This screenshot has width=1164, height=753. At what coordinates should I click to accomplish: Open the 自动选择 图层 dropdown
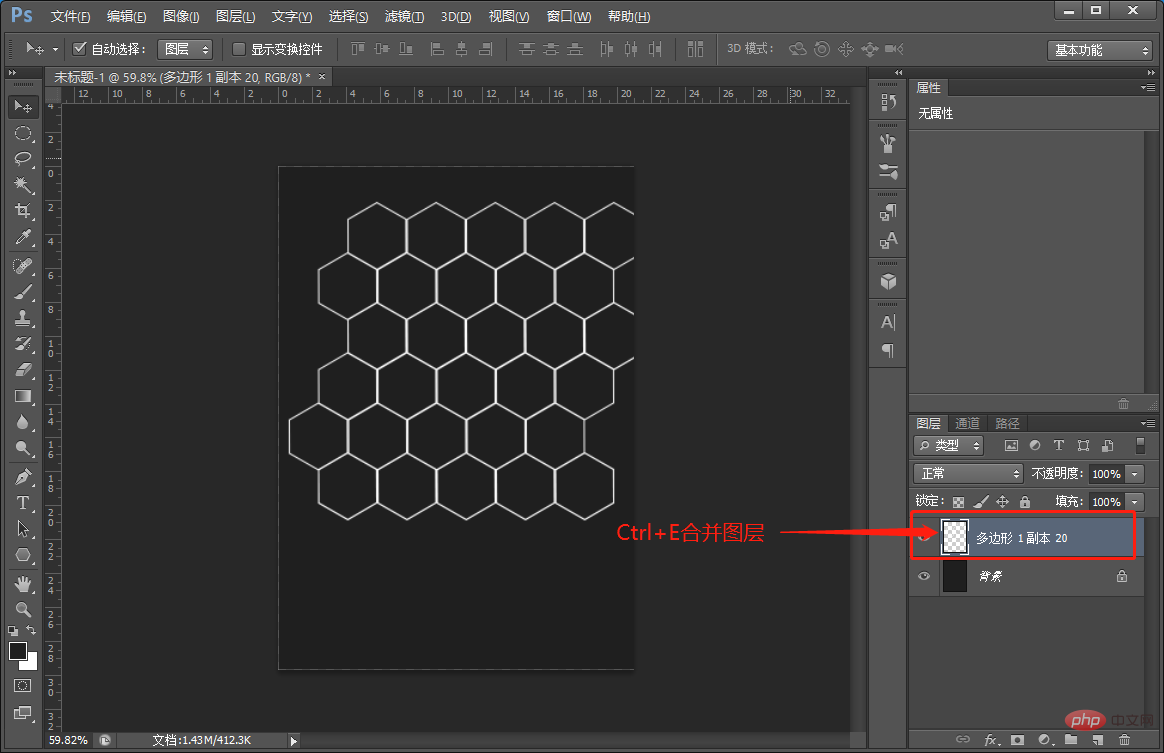click(185, 49)
